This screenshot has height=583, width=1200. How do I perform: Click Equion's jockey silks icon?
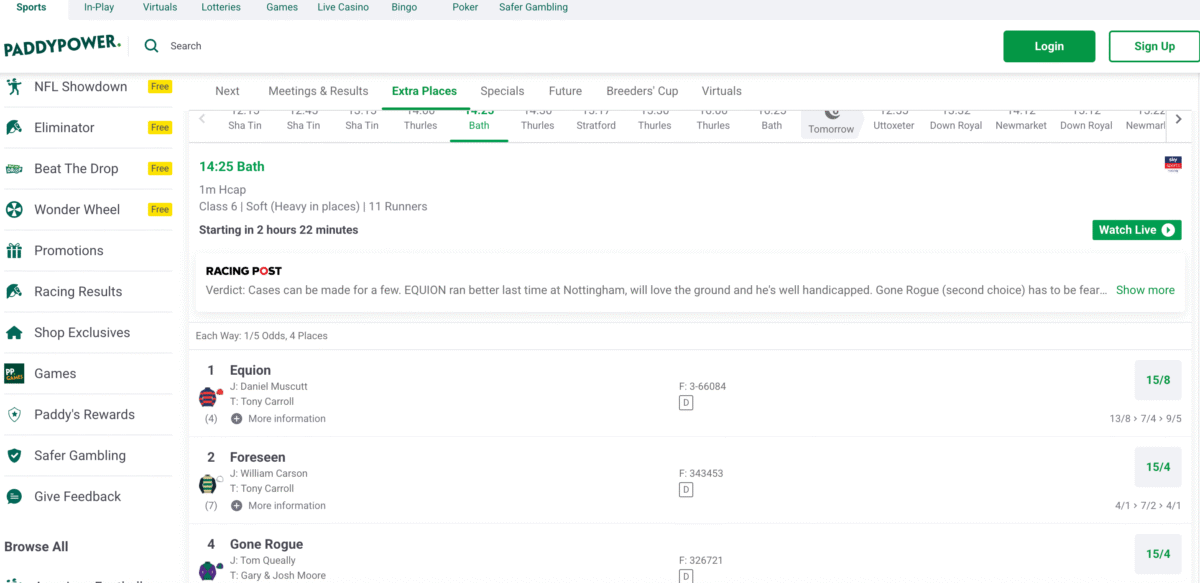pyautogui.click(x=208, y=397)
